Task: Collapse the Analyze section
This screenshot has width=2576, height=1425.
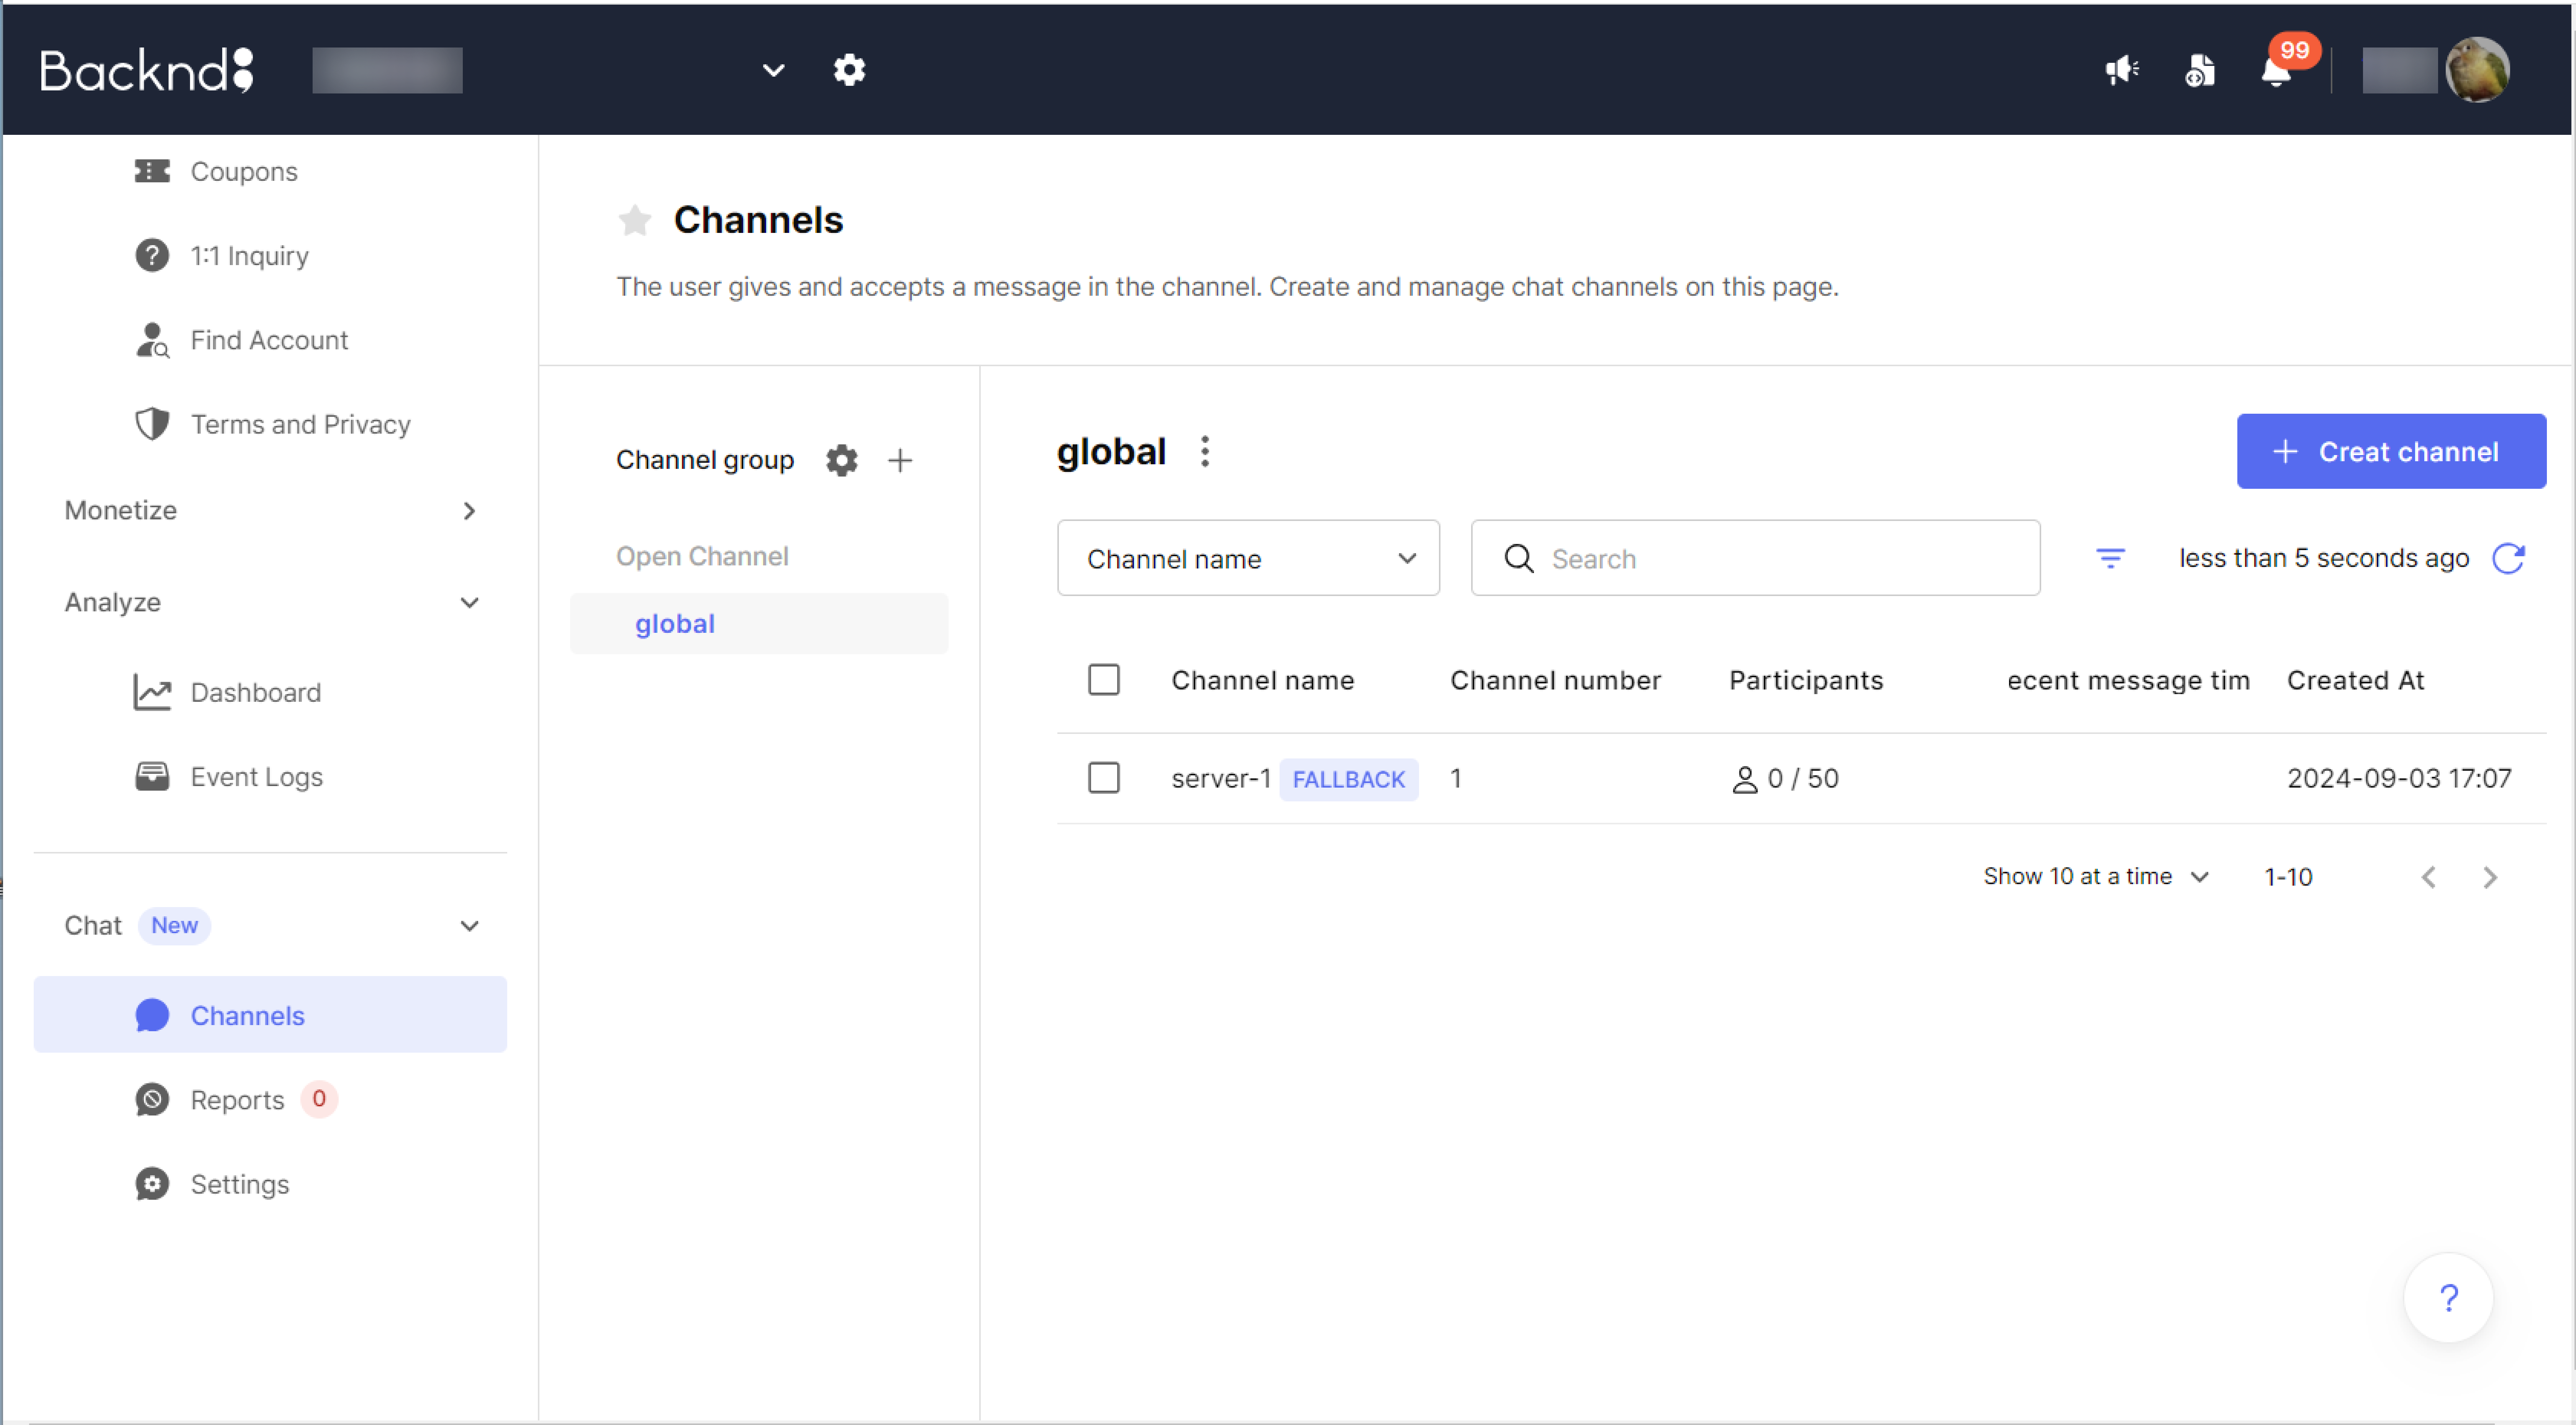Action: click(x=270, y=602)
